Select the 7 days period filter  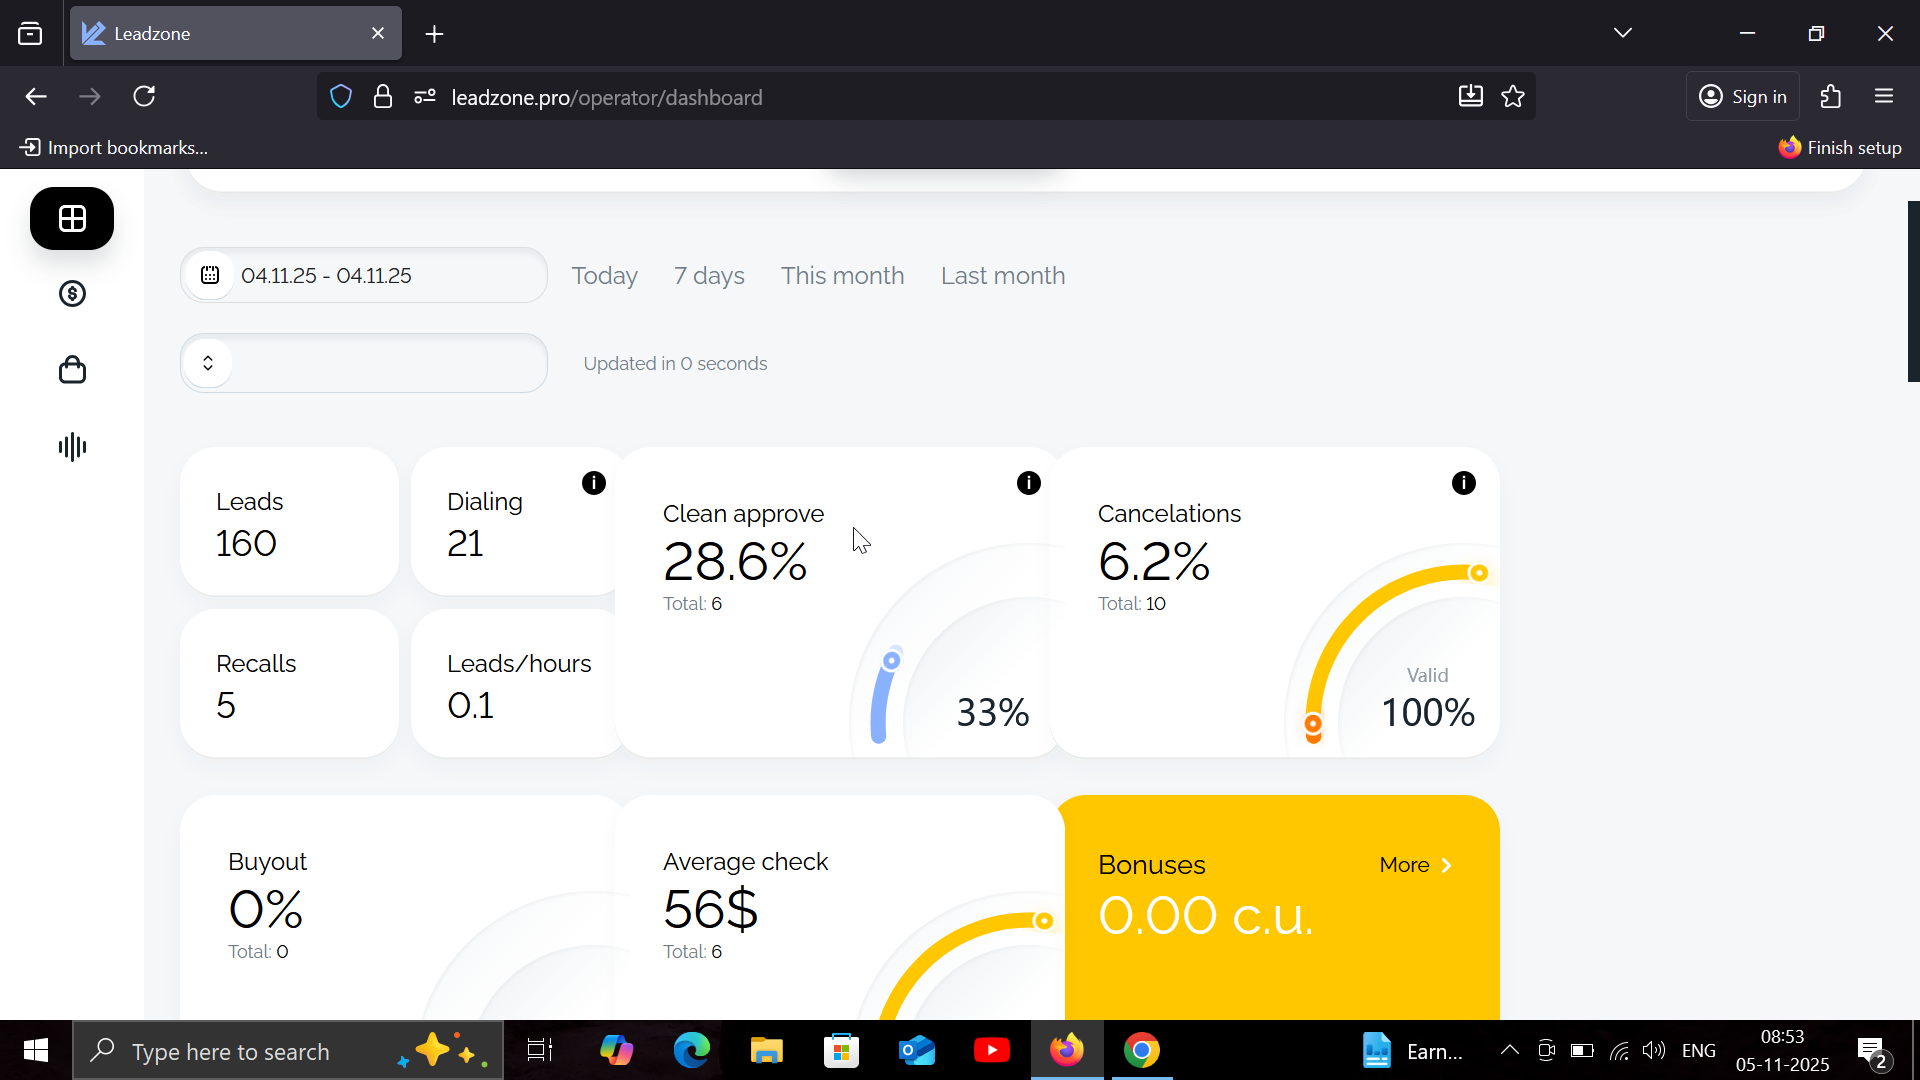708,275
